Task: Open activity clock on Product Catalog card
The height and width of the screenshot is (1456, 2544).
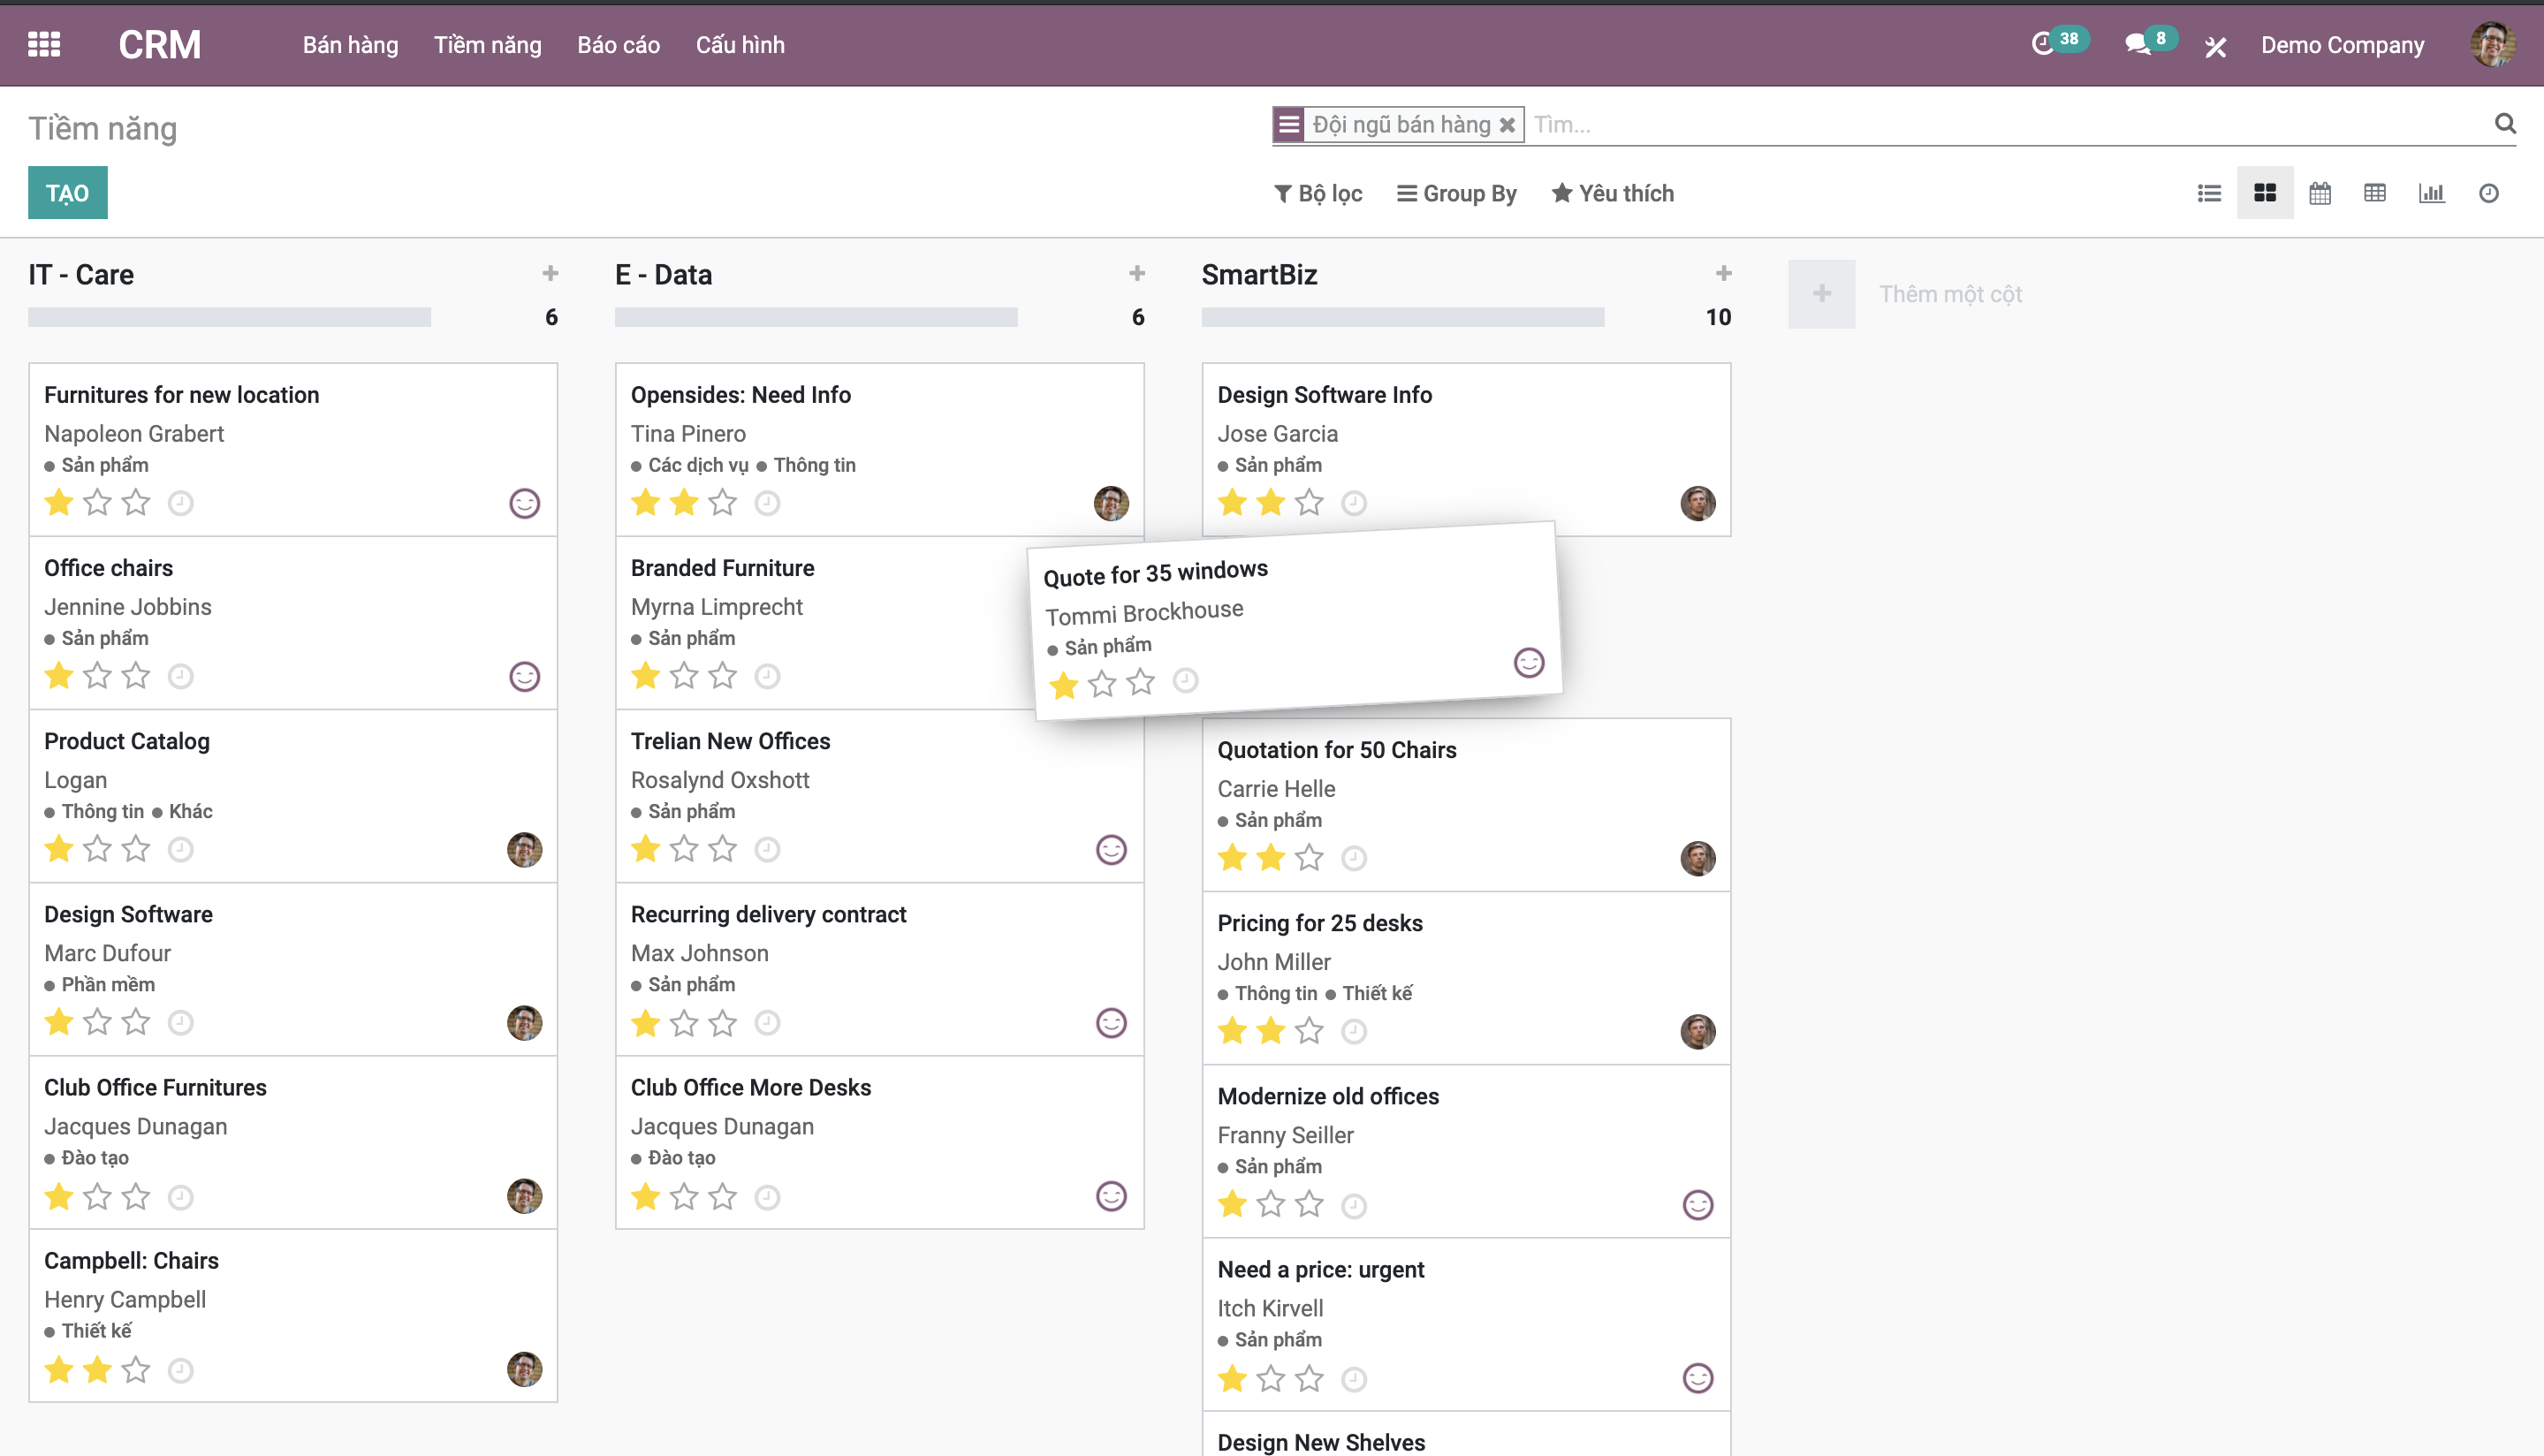Action: tap(180, 850)
